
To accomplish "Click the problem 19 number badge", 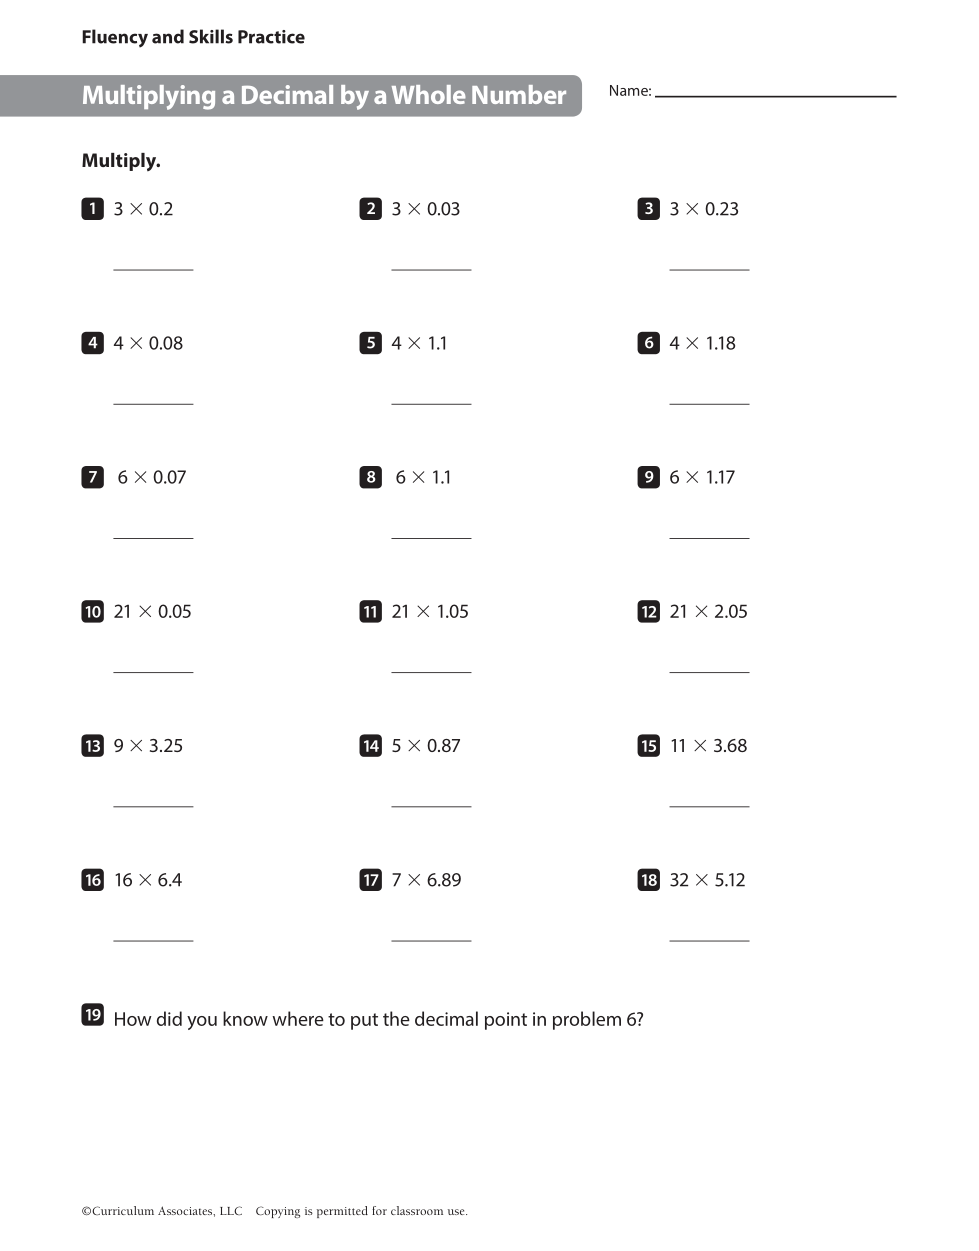I will pos(92,1015).
